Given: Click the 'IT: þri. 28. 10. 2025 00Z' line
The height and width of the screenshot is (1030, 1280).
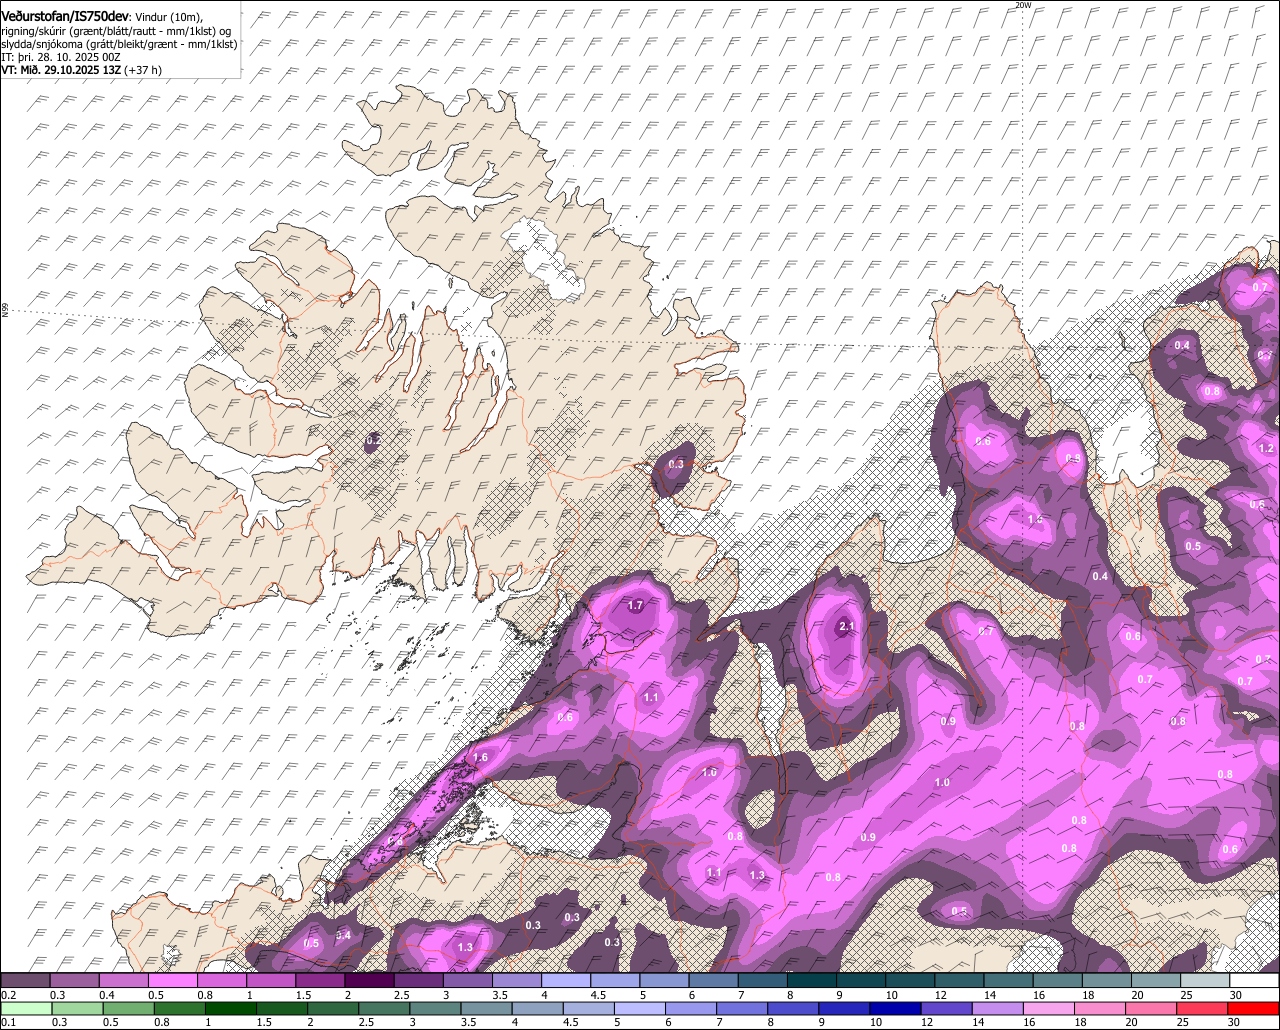Looking at the screenshot, I should click(59, 57).
